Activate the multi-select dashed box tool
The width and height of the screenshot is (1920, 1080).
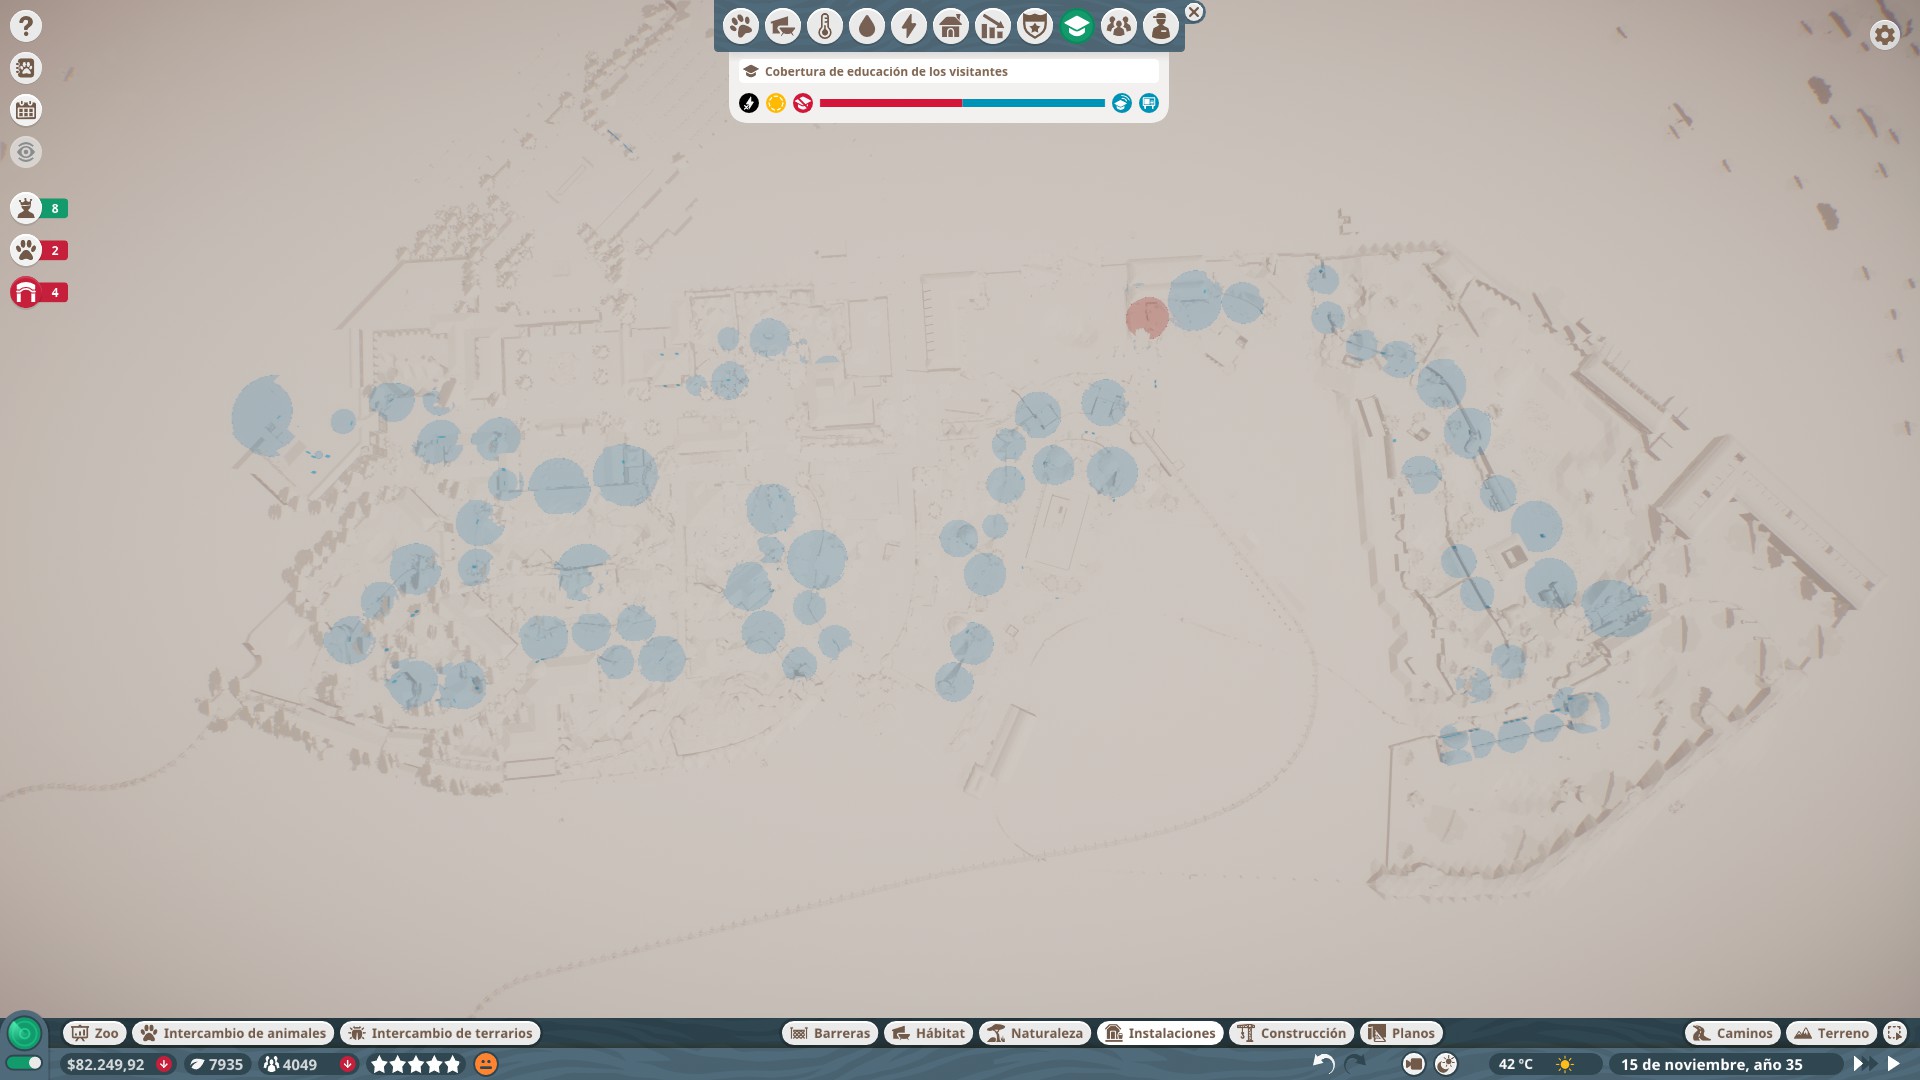[x=1895, y=1033]
